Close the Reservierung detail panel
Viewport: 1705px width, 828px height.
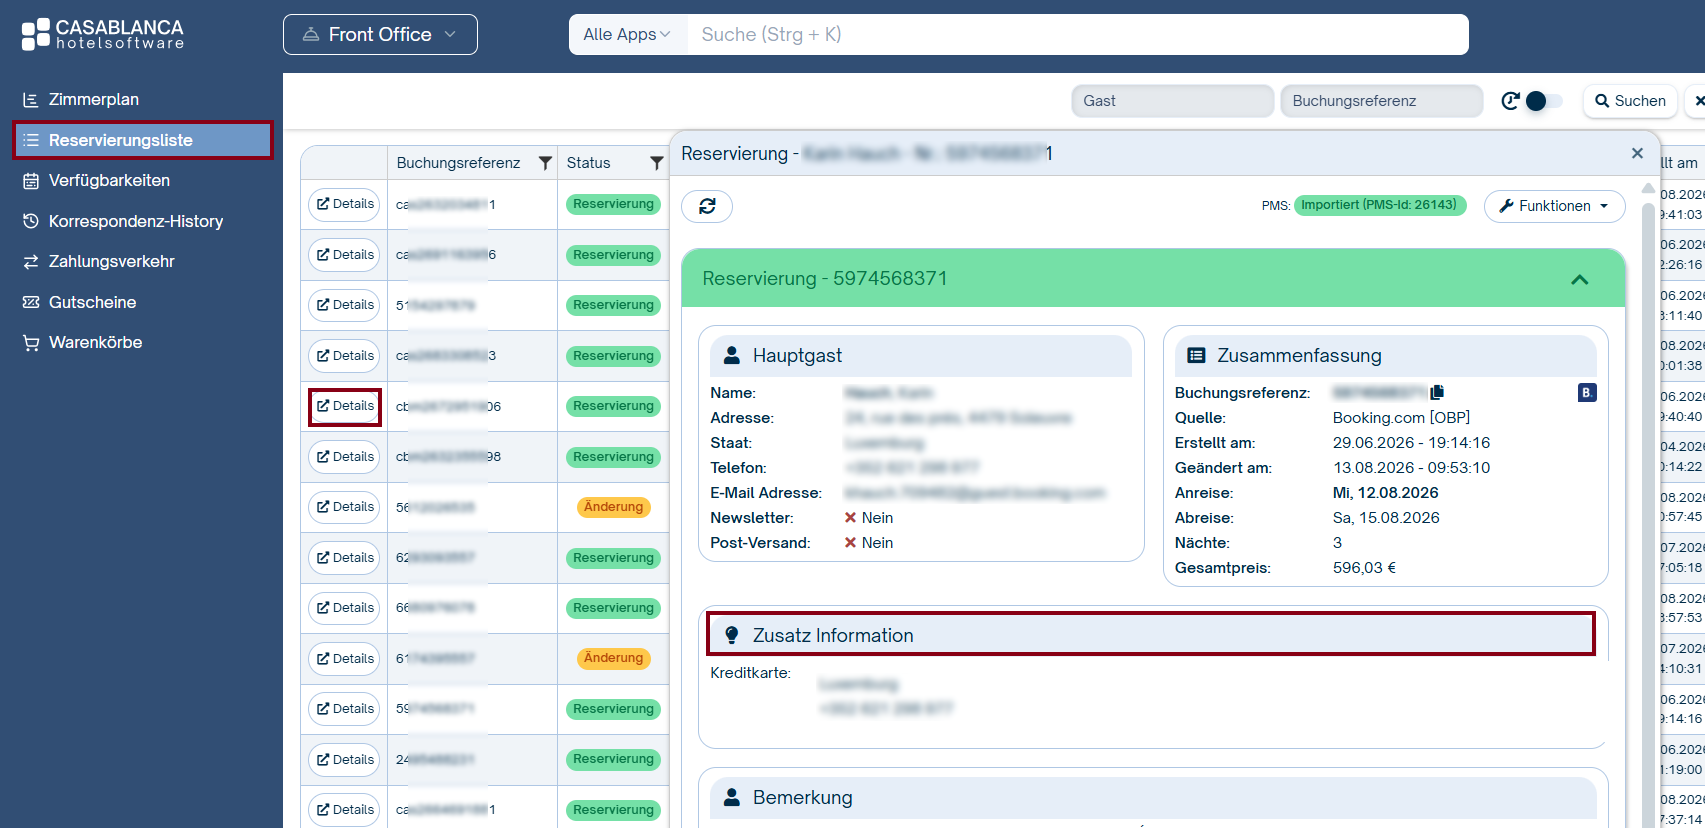1637,153
